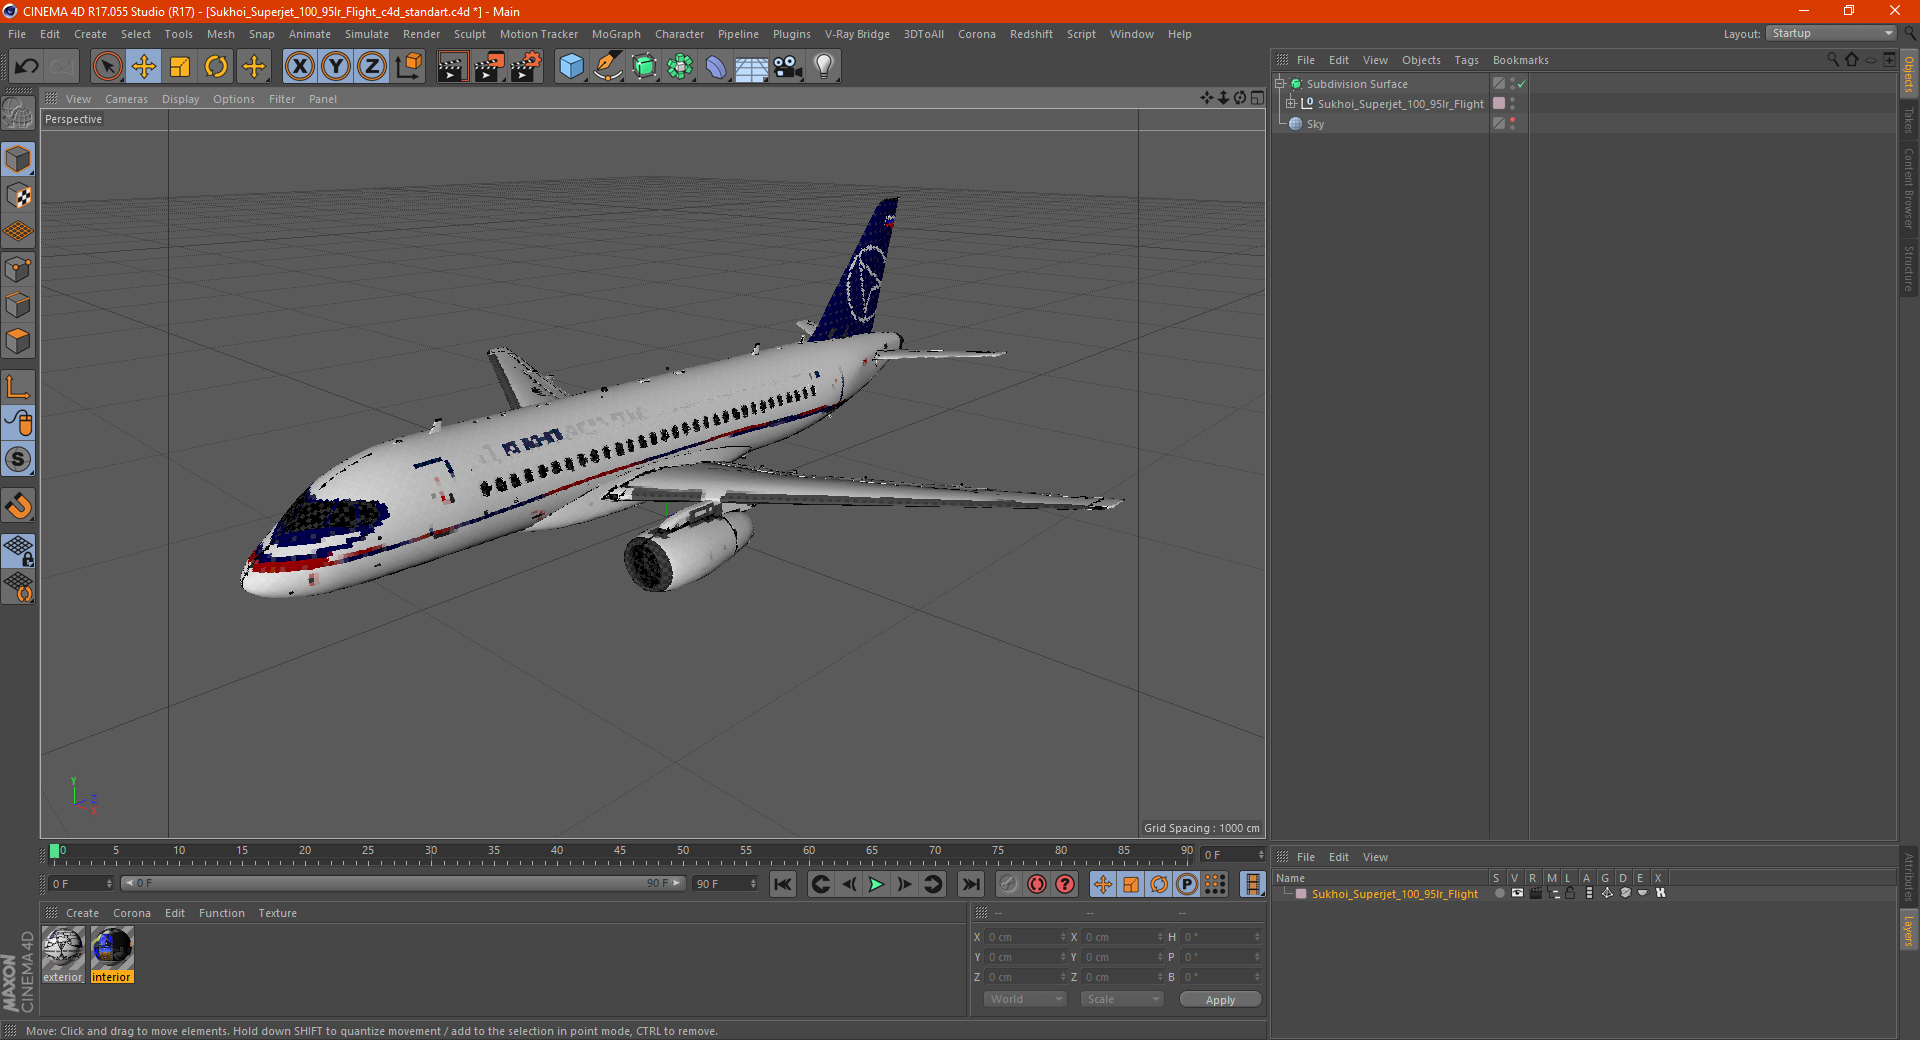Screen dimensions: 1920x1040
Task: Open viewport Cameras menu
Action: click(126, 99)
